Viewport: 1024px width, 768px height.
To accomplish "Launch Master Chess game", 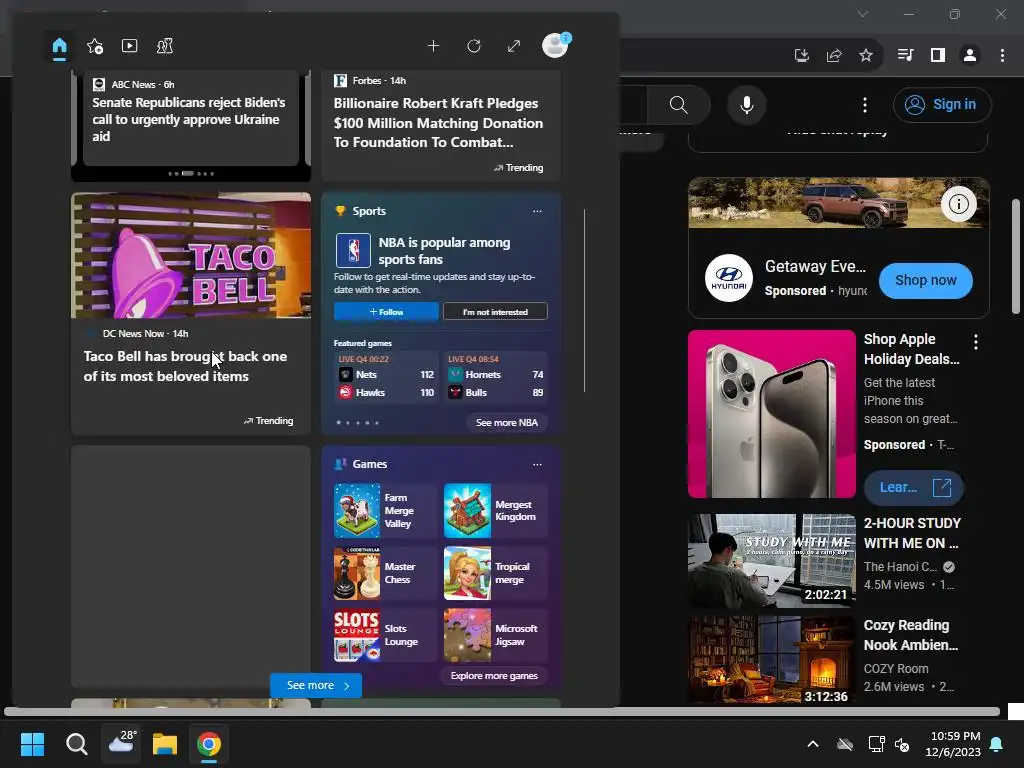I will click(x=384, y=573).
